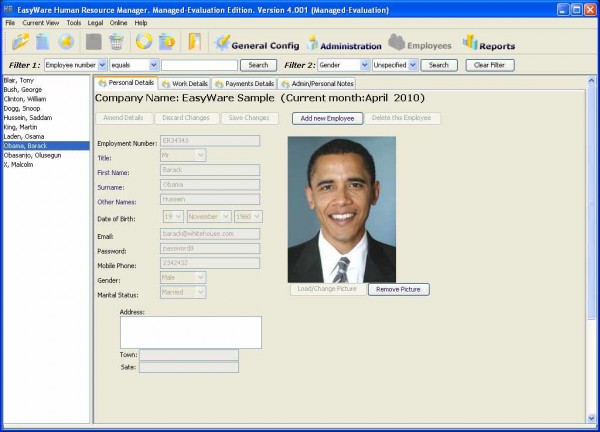Viewport: 600px width, 432px height.
Task: Expand Filter 1 operator dropdown (equals)
Action: (x=153, y=65)
